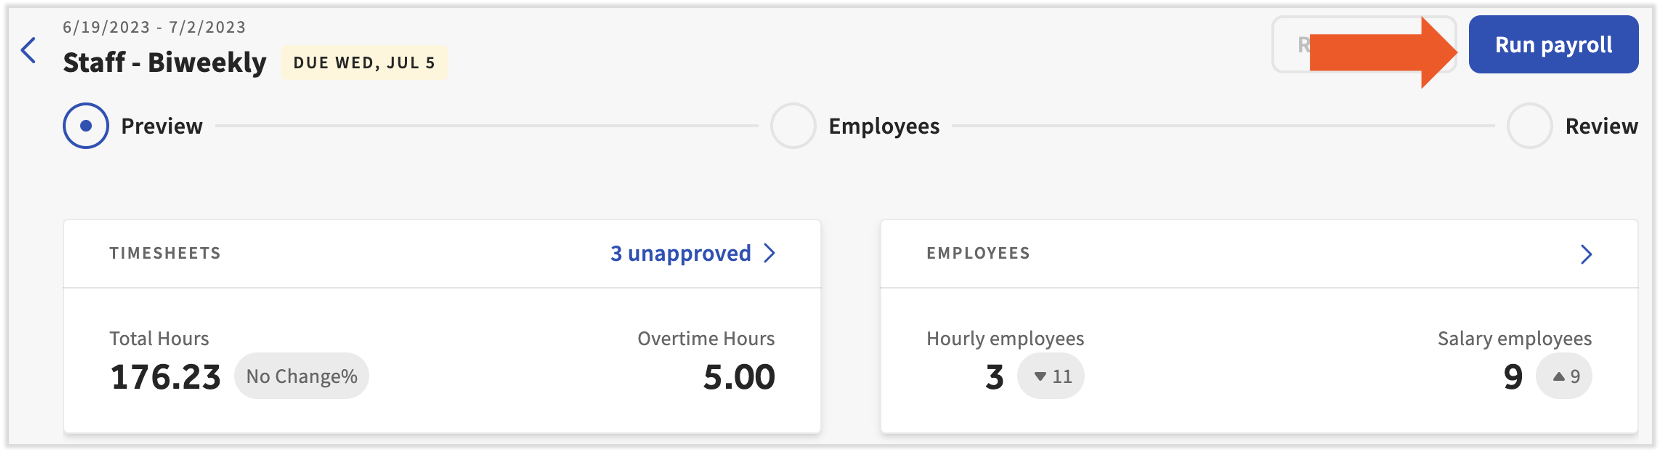1662x454 pixels.
Task: Expand the Employees card chevron arrow
Action: pos(1586,254)
